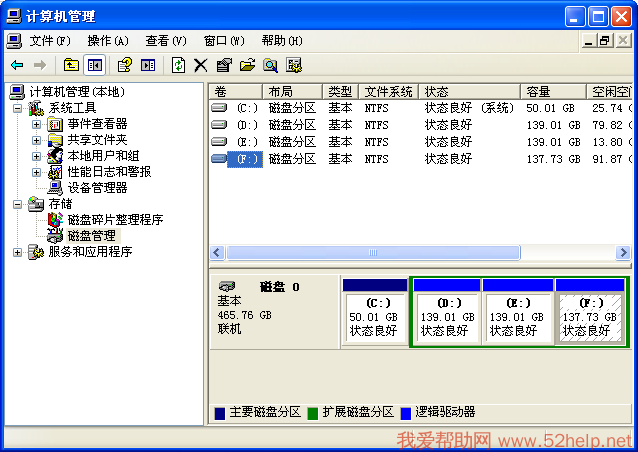Select 磁盘碎片整理程序 in the tree

click(x=115, y=220)
